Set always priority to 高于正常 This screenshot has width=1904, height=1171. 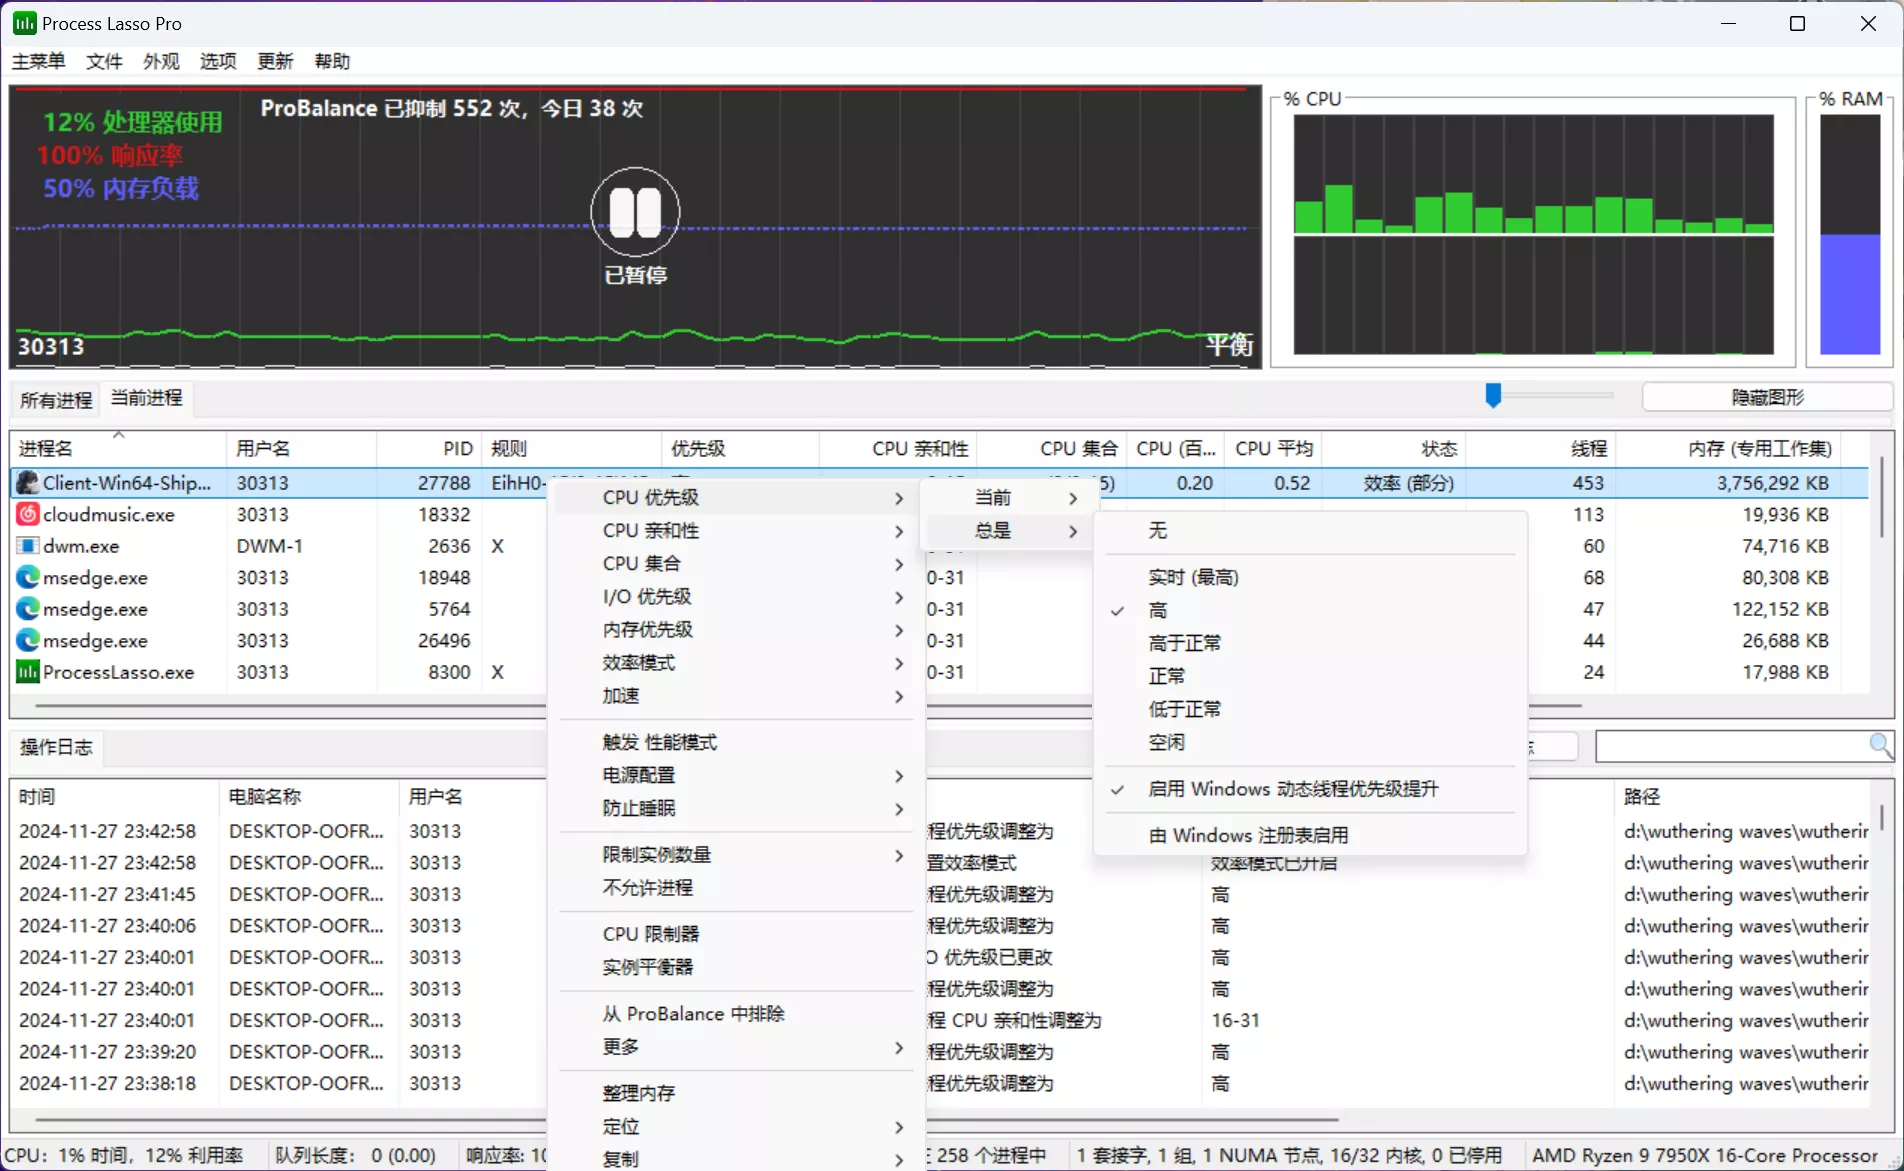[1184, 643]
